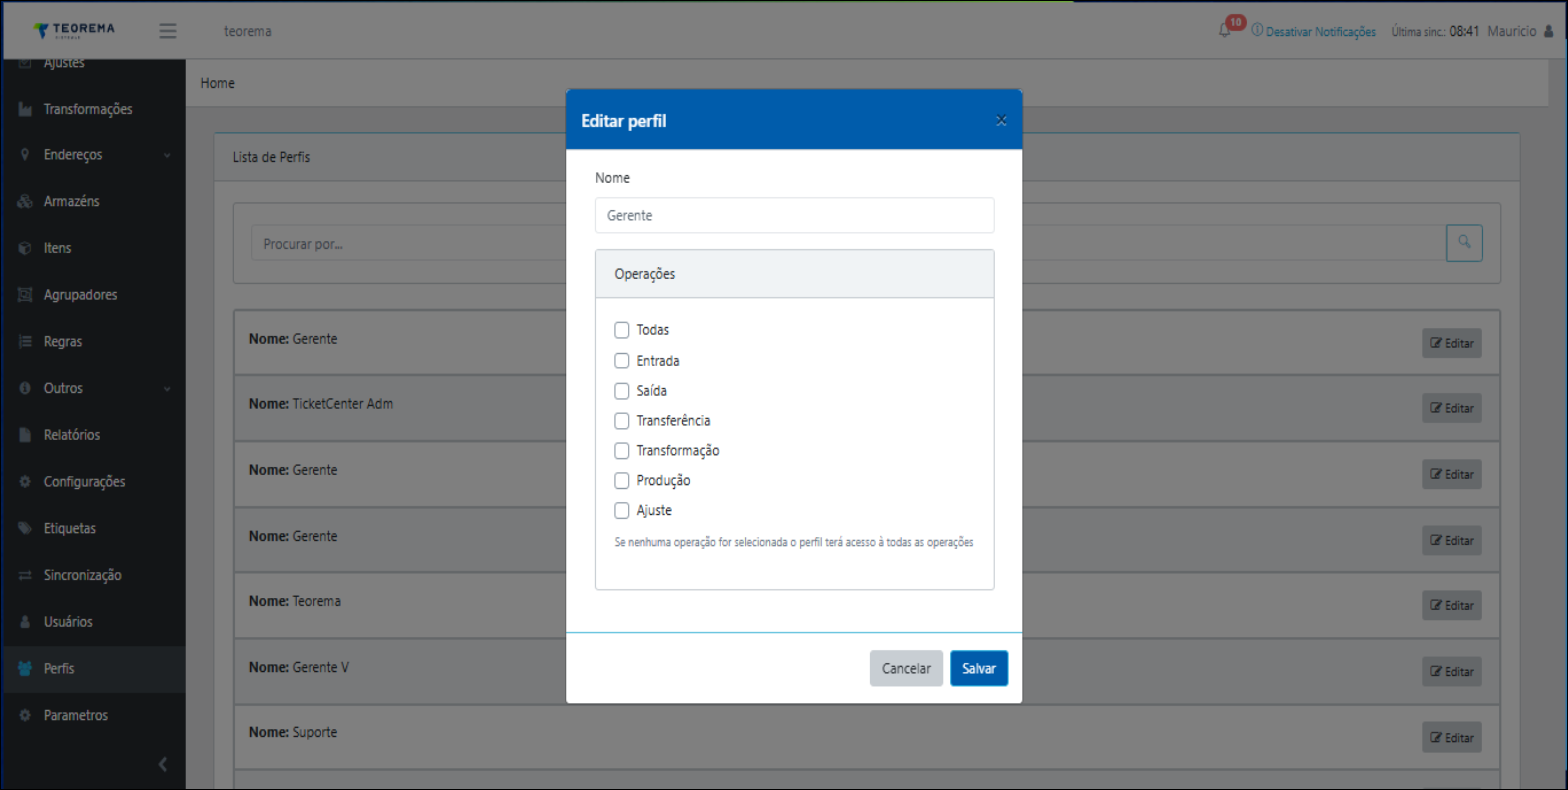The image size is (1568, 790).
Task: Click the Mauricio user icon
Action: pos(1548,31)
